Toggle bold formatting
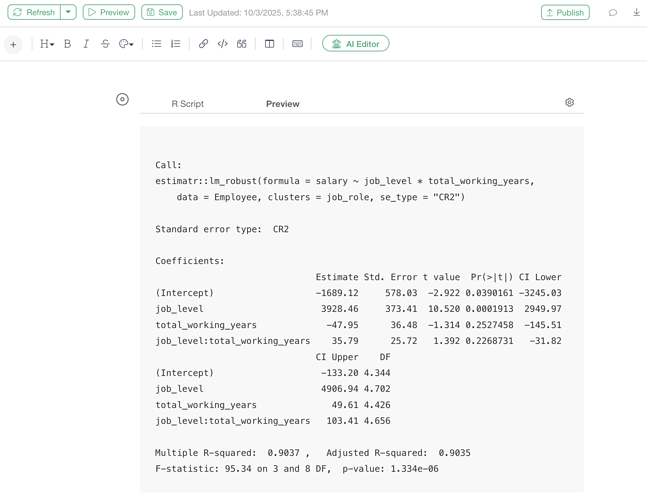 pyautogui.click(x=67, y=44)
